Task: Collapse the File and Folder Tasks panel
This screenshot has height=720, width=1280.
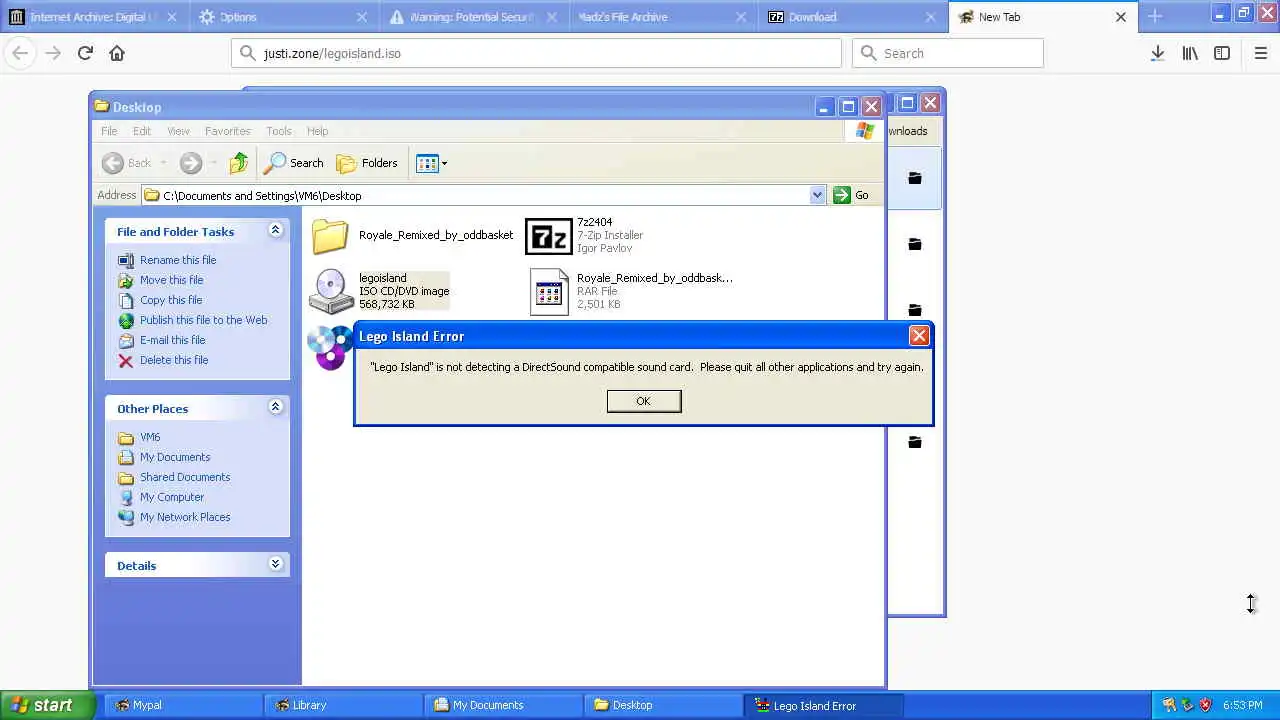Action: 275,231
